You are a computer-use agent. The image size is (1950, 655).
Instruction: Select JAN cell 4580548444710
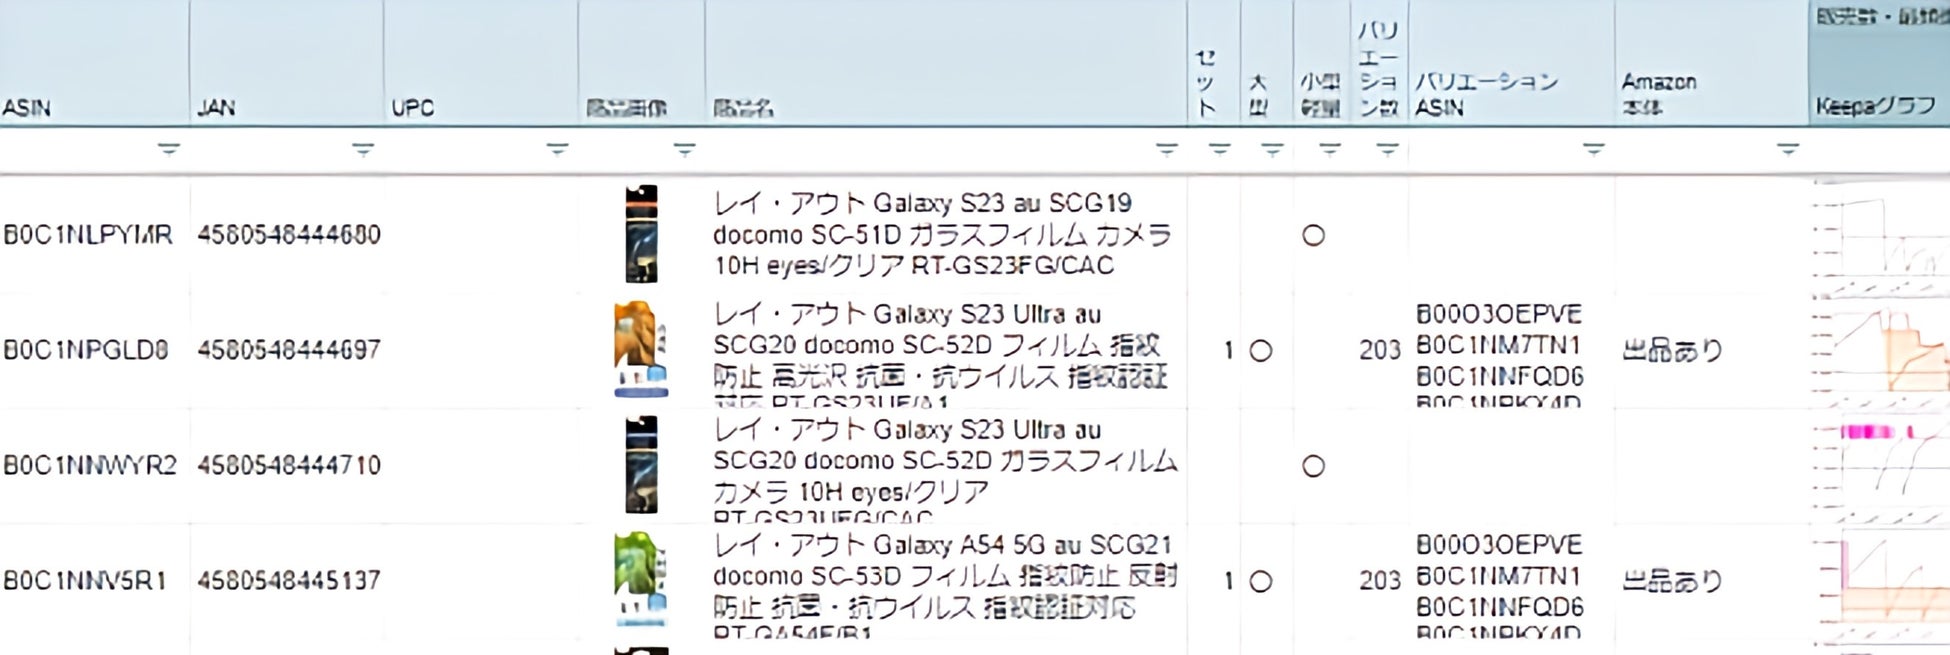pyautogui.click(x=289, y=466)
